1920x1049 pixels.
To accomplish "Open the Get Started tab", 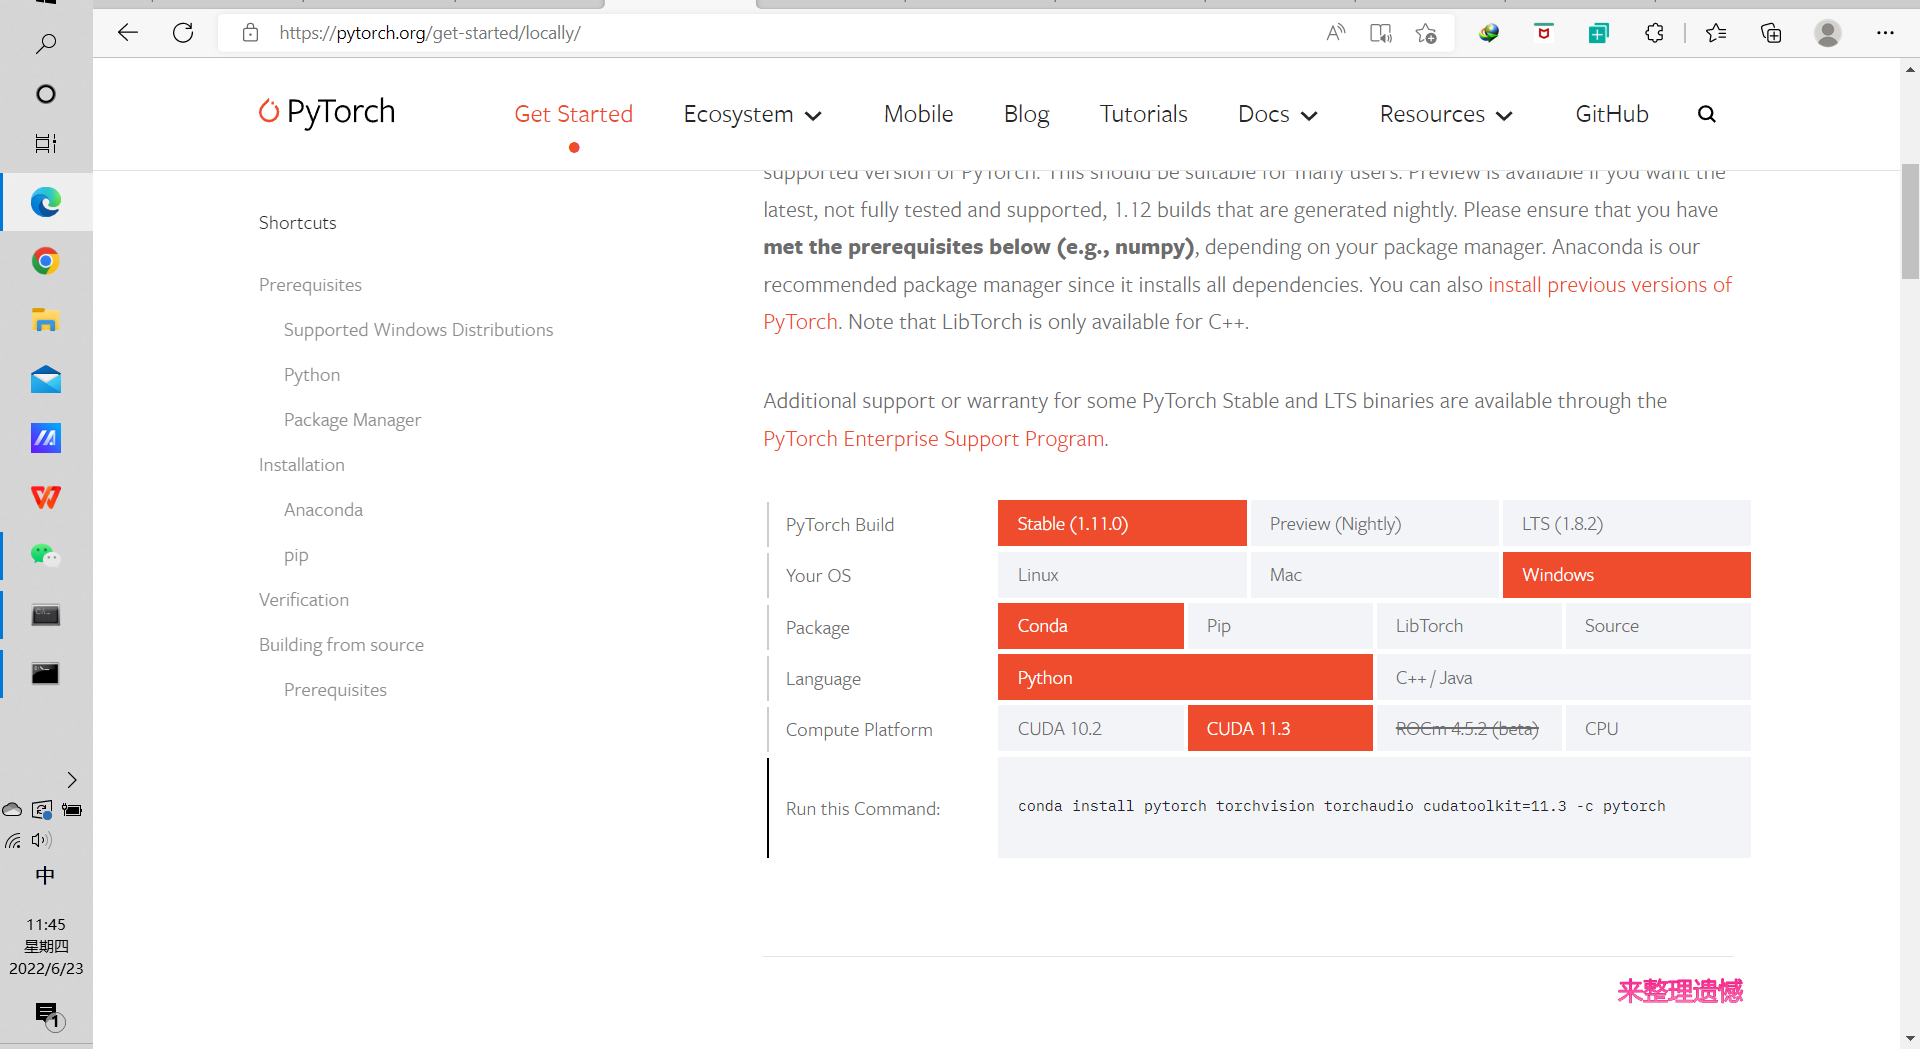I will coord(573,114).
